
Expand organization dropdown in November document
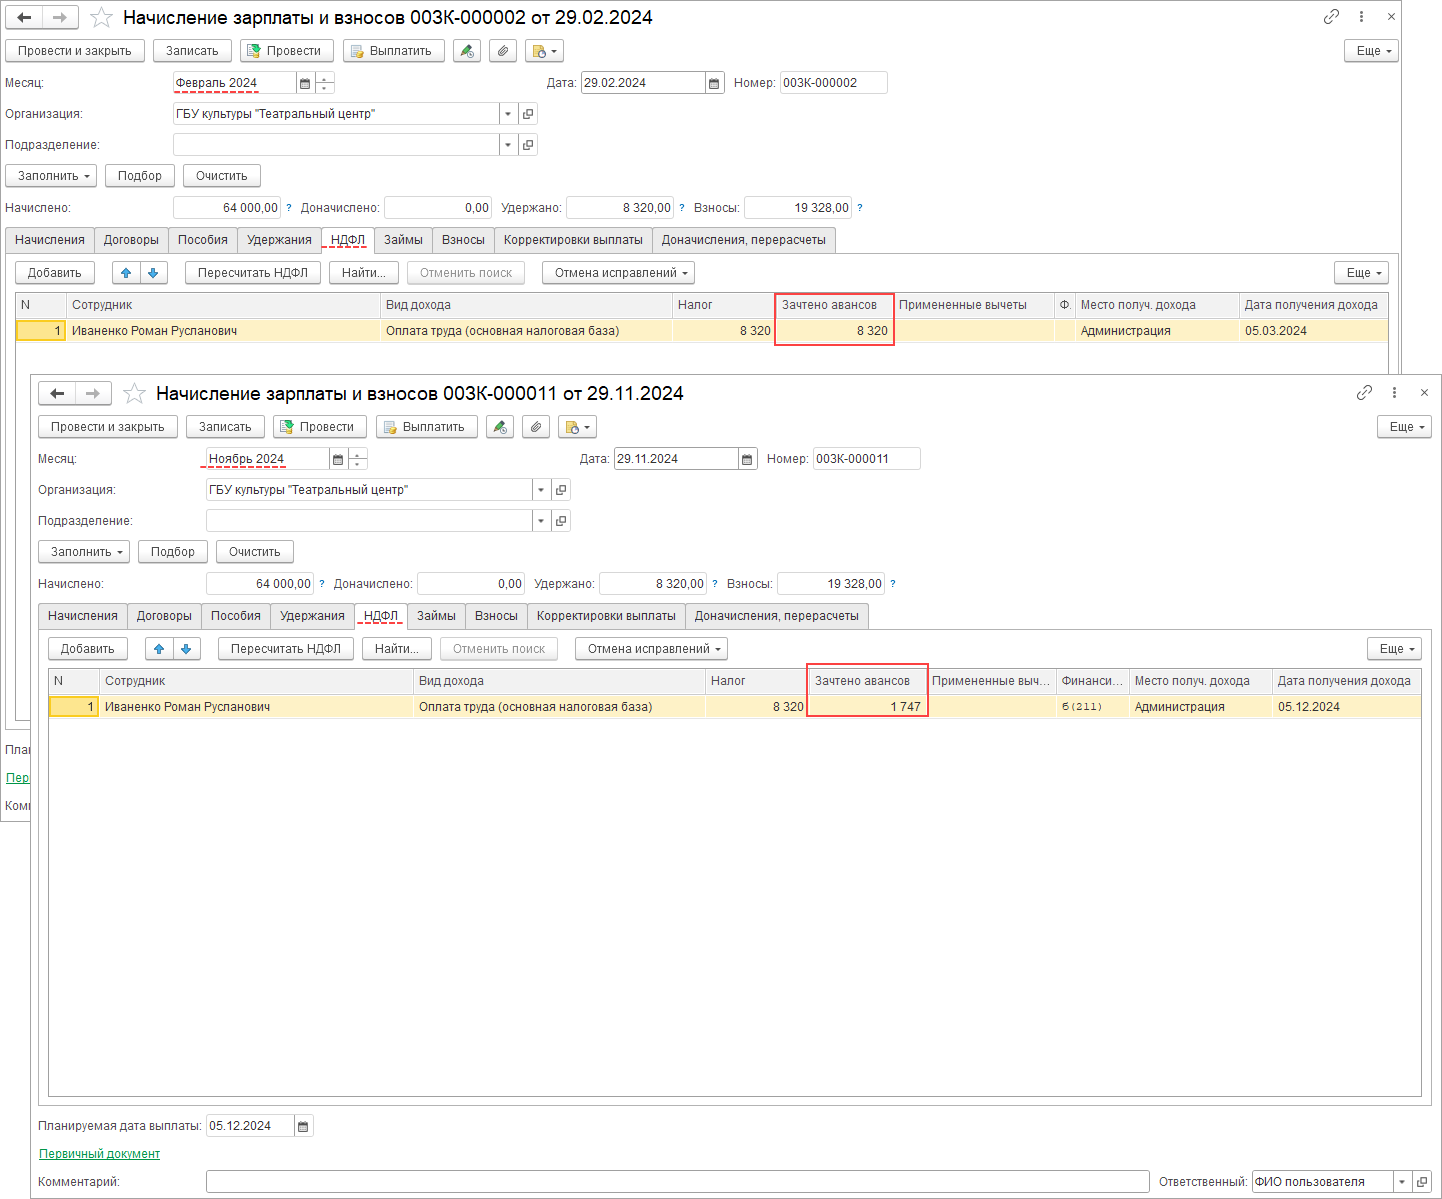541,490
